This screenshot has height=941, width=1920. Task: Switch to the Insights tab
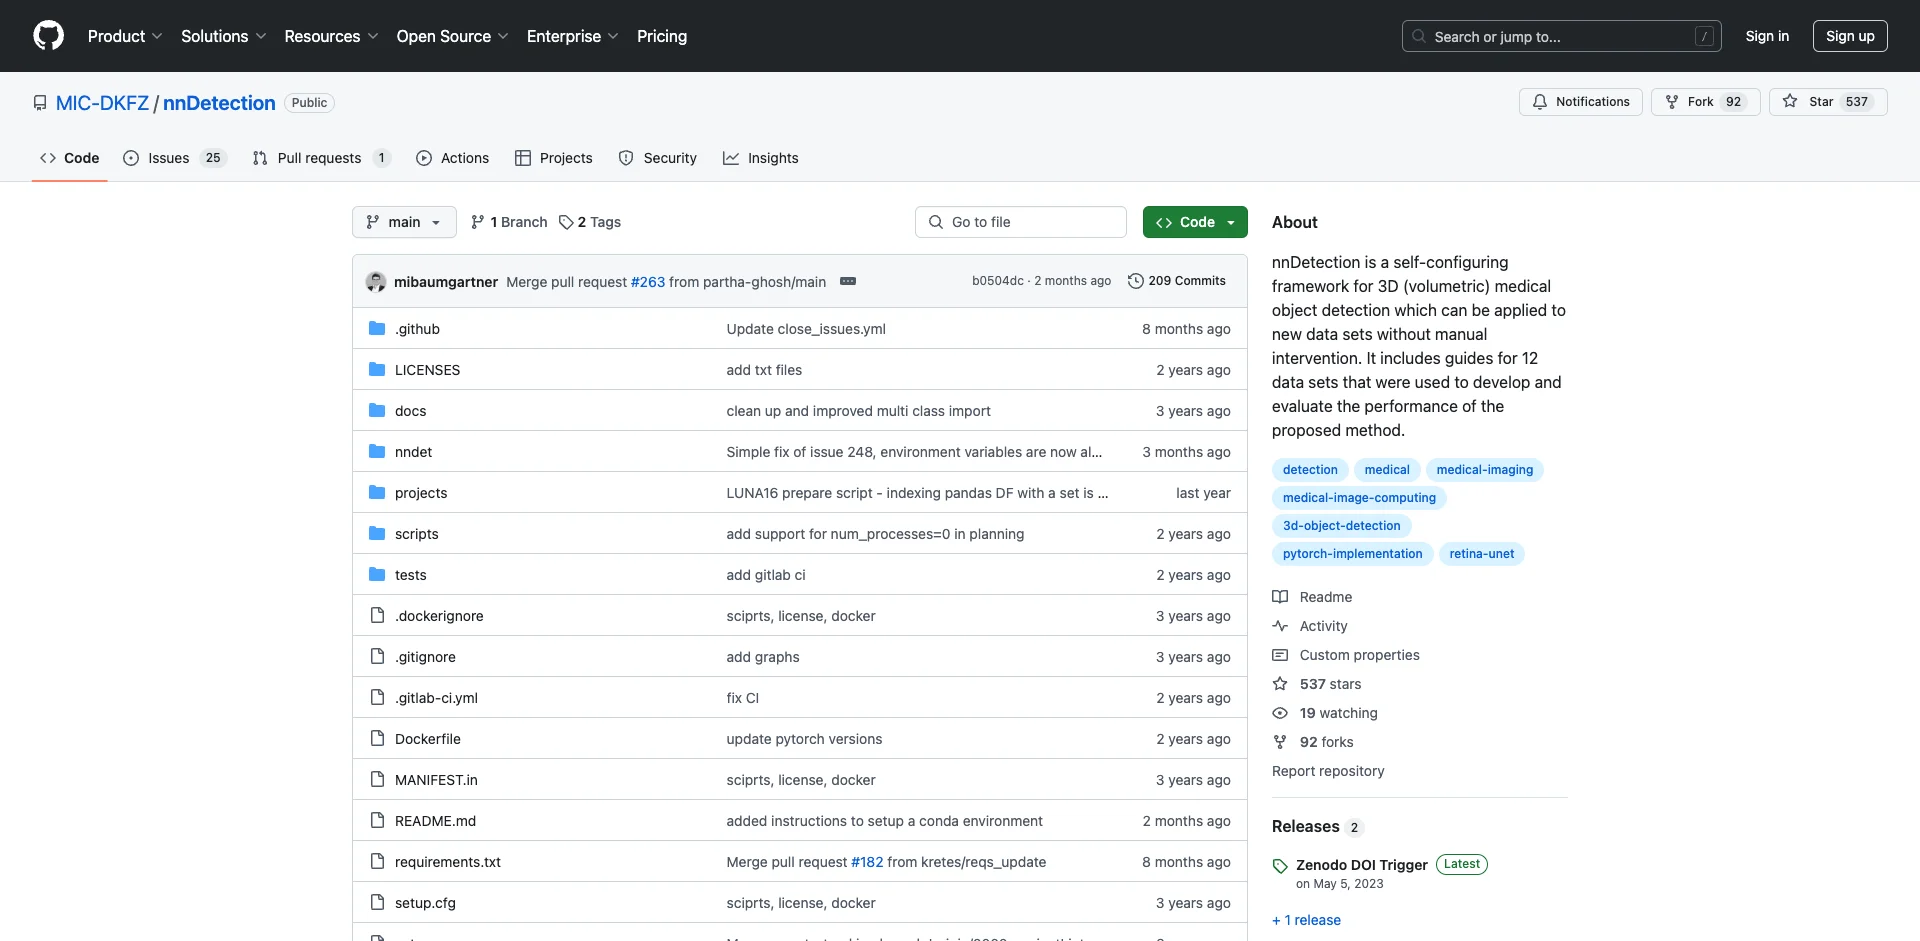coord(761,158)
